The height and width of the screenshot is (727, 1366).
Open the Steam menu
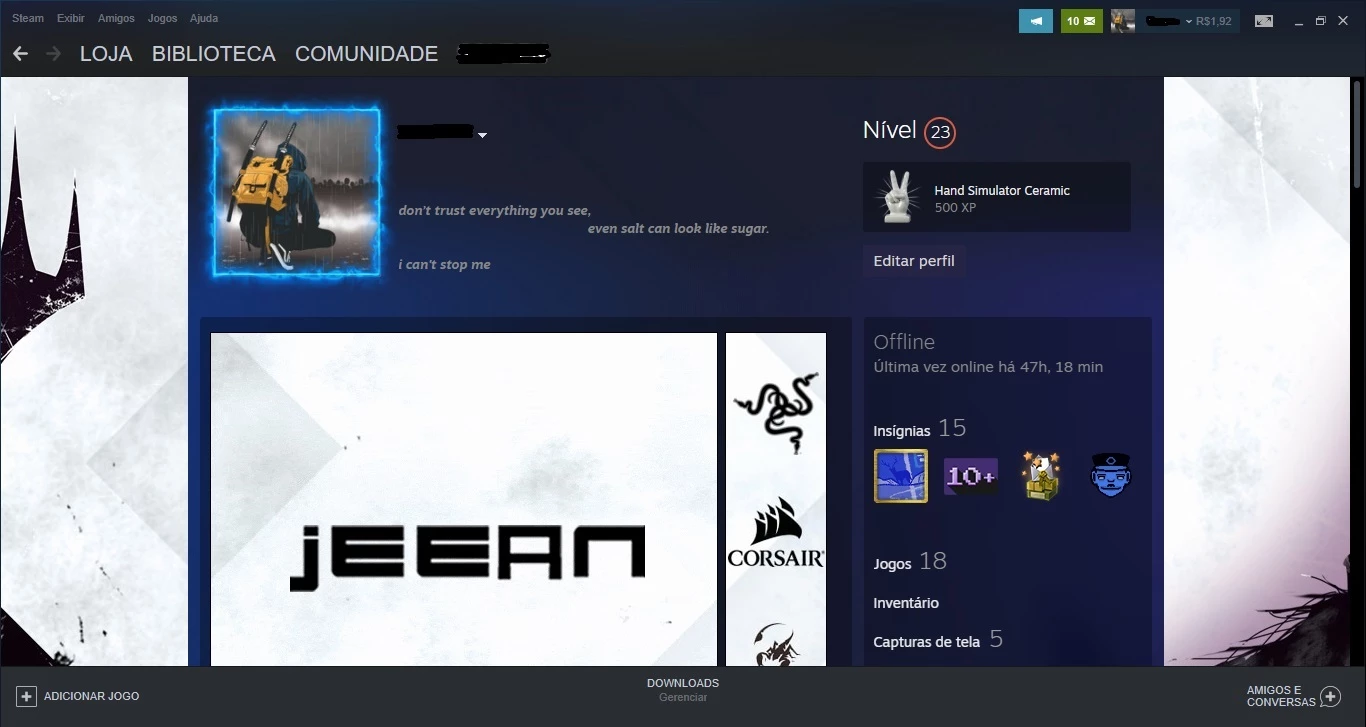[28, 18]
